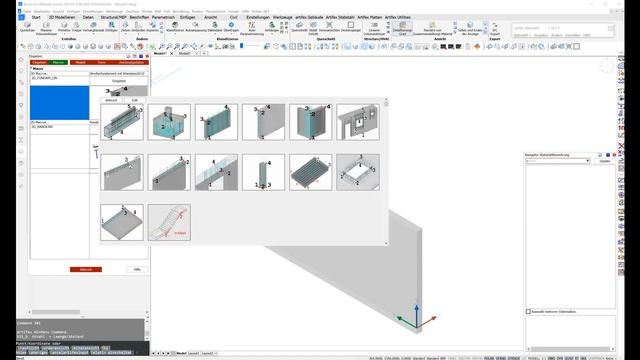Select the Detail Schnitt tool
The height and width of the screenshot is (360, 640).
pyautogui.click(x=313, y=29)
